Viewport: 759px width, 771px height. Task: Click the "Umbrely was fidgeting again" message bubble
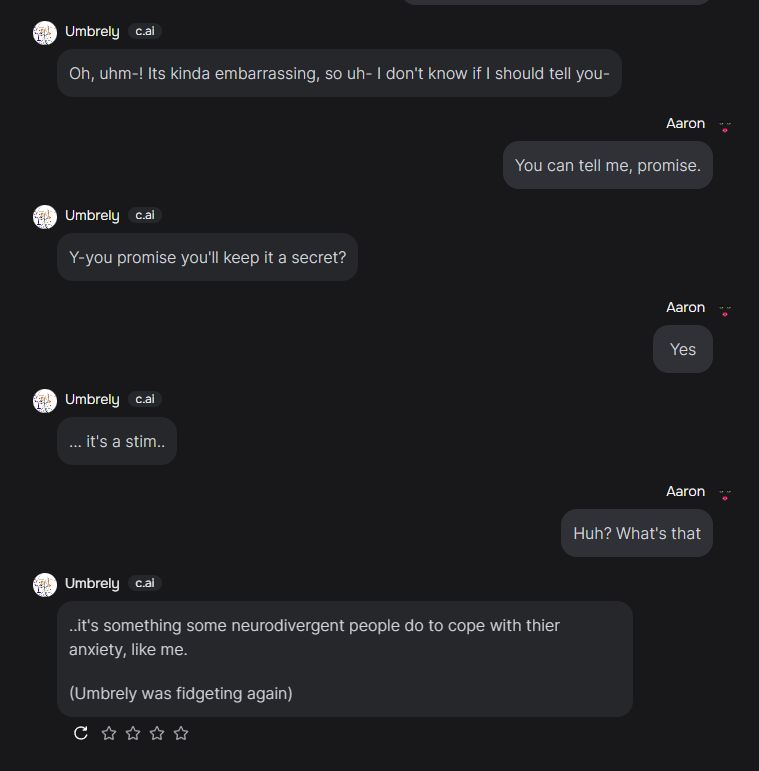(x=344, y=658)
